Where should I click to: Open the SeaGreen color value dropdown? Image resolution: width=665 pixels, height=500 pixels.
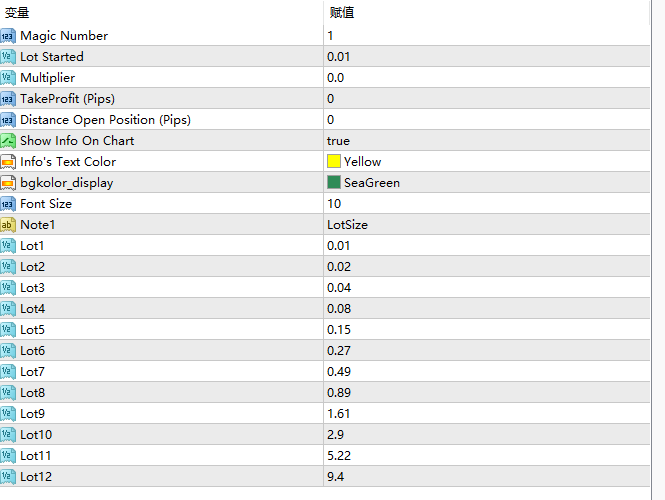tap(371, 183)
